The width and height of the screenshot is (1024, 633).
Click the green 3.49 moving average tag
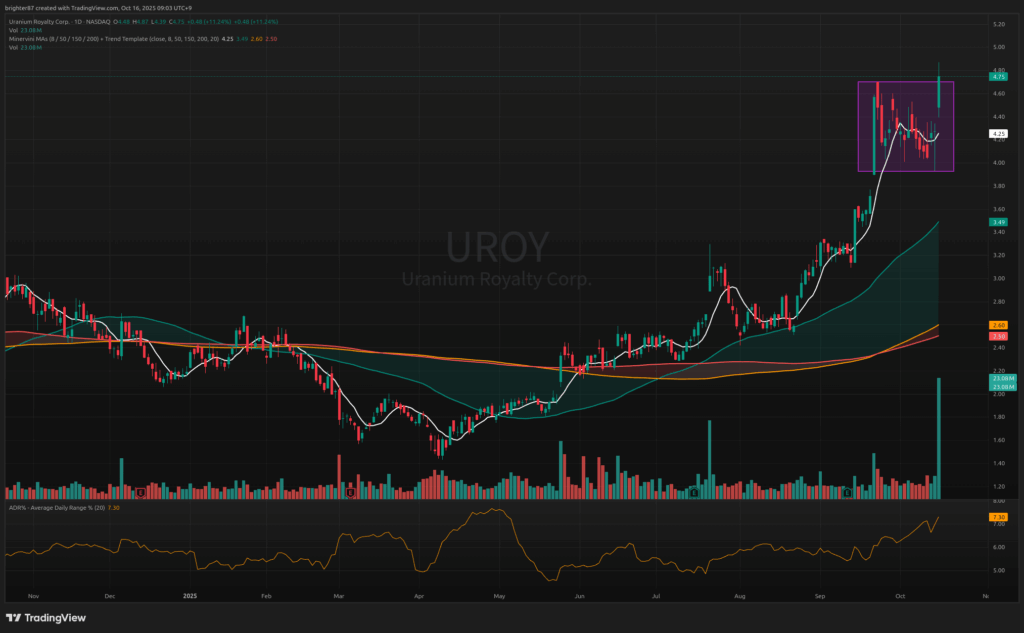click(997, 221)
